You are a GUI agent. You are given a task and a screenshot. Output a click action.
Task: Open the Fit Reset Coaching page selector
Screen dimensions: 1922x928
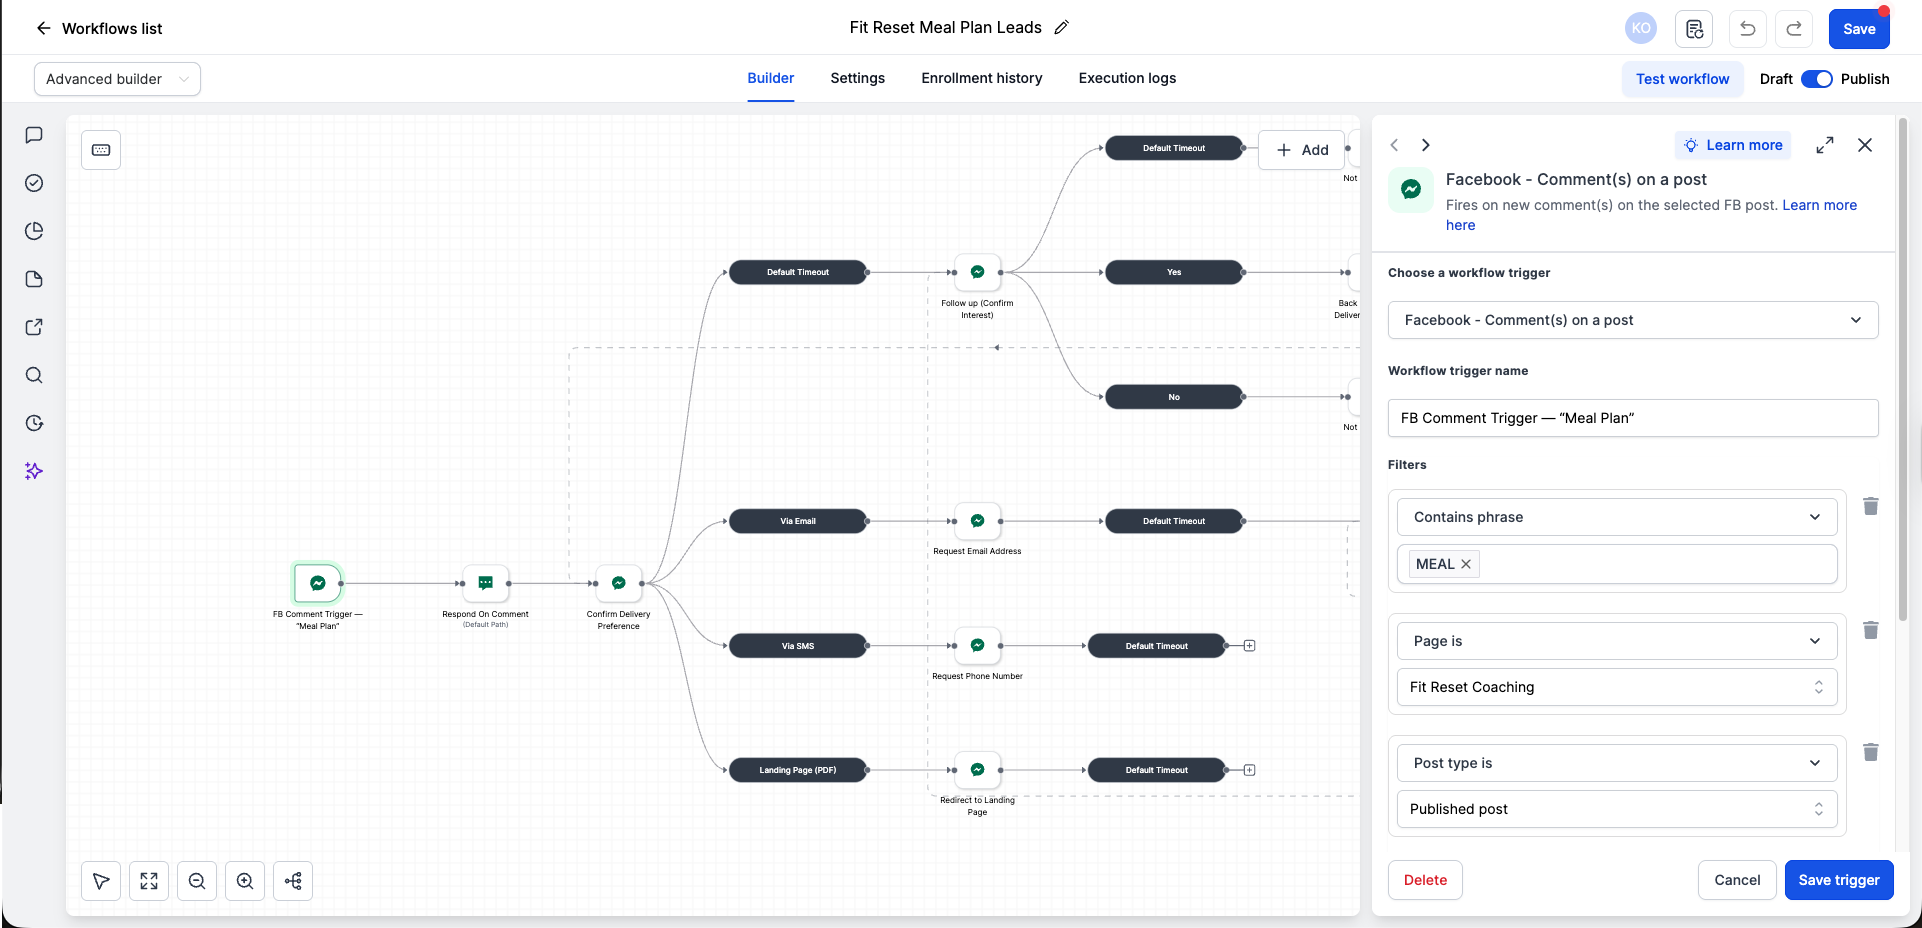click(1617, 687)
